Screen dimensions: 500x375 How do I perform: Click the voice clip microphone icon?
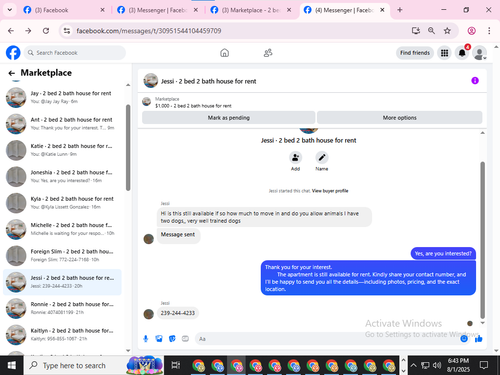(146, 339)
